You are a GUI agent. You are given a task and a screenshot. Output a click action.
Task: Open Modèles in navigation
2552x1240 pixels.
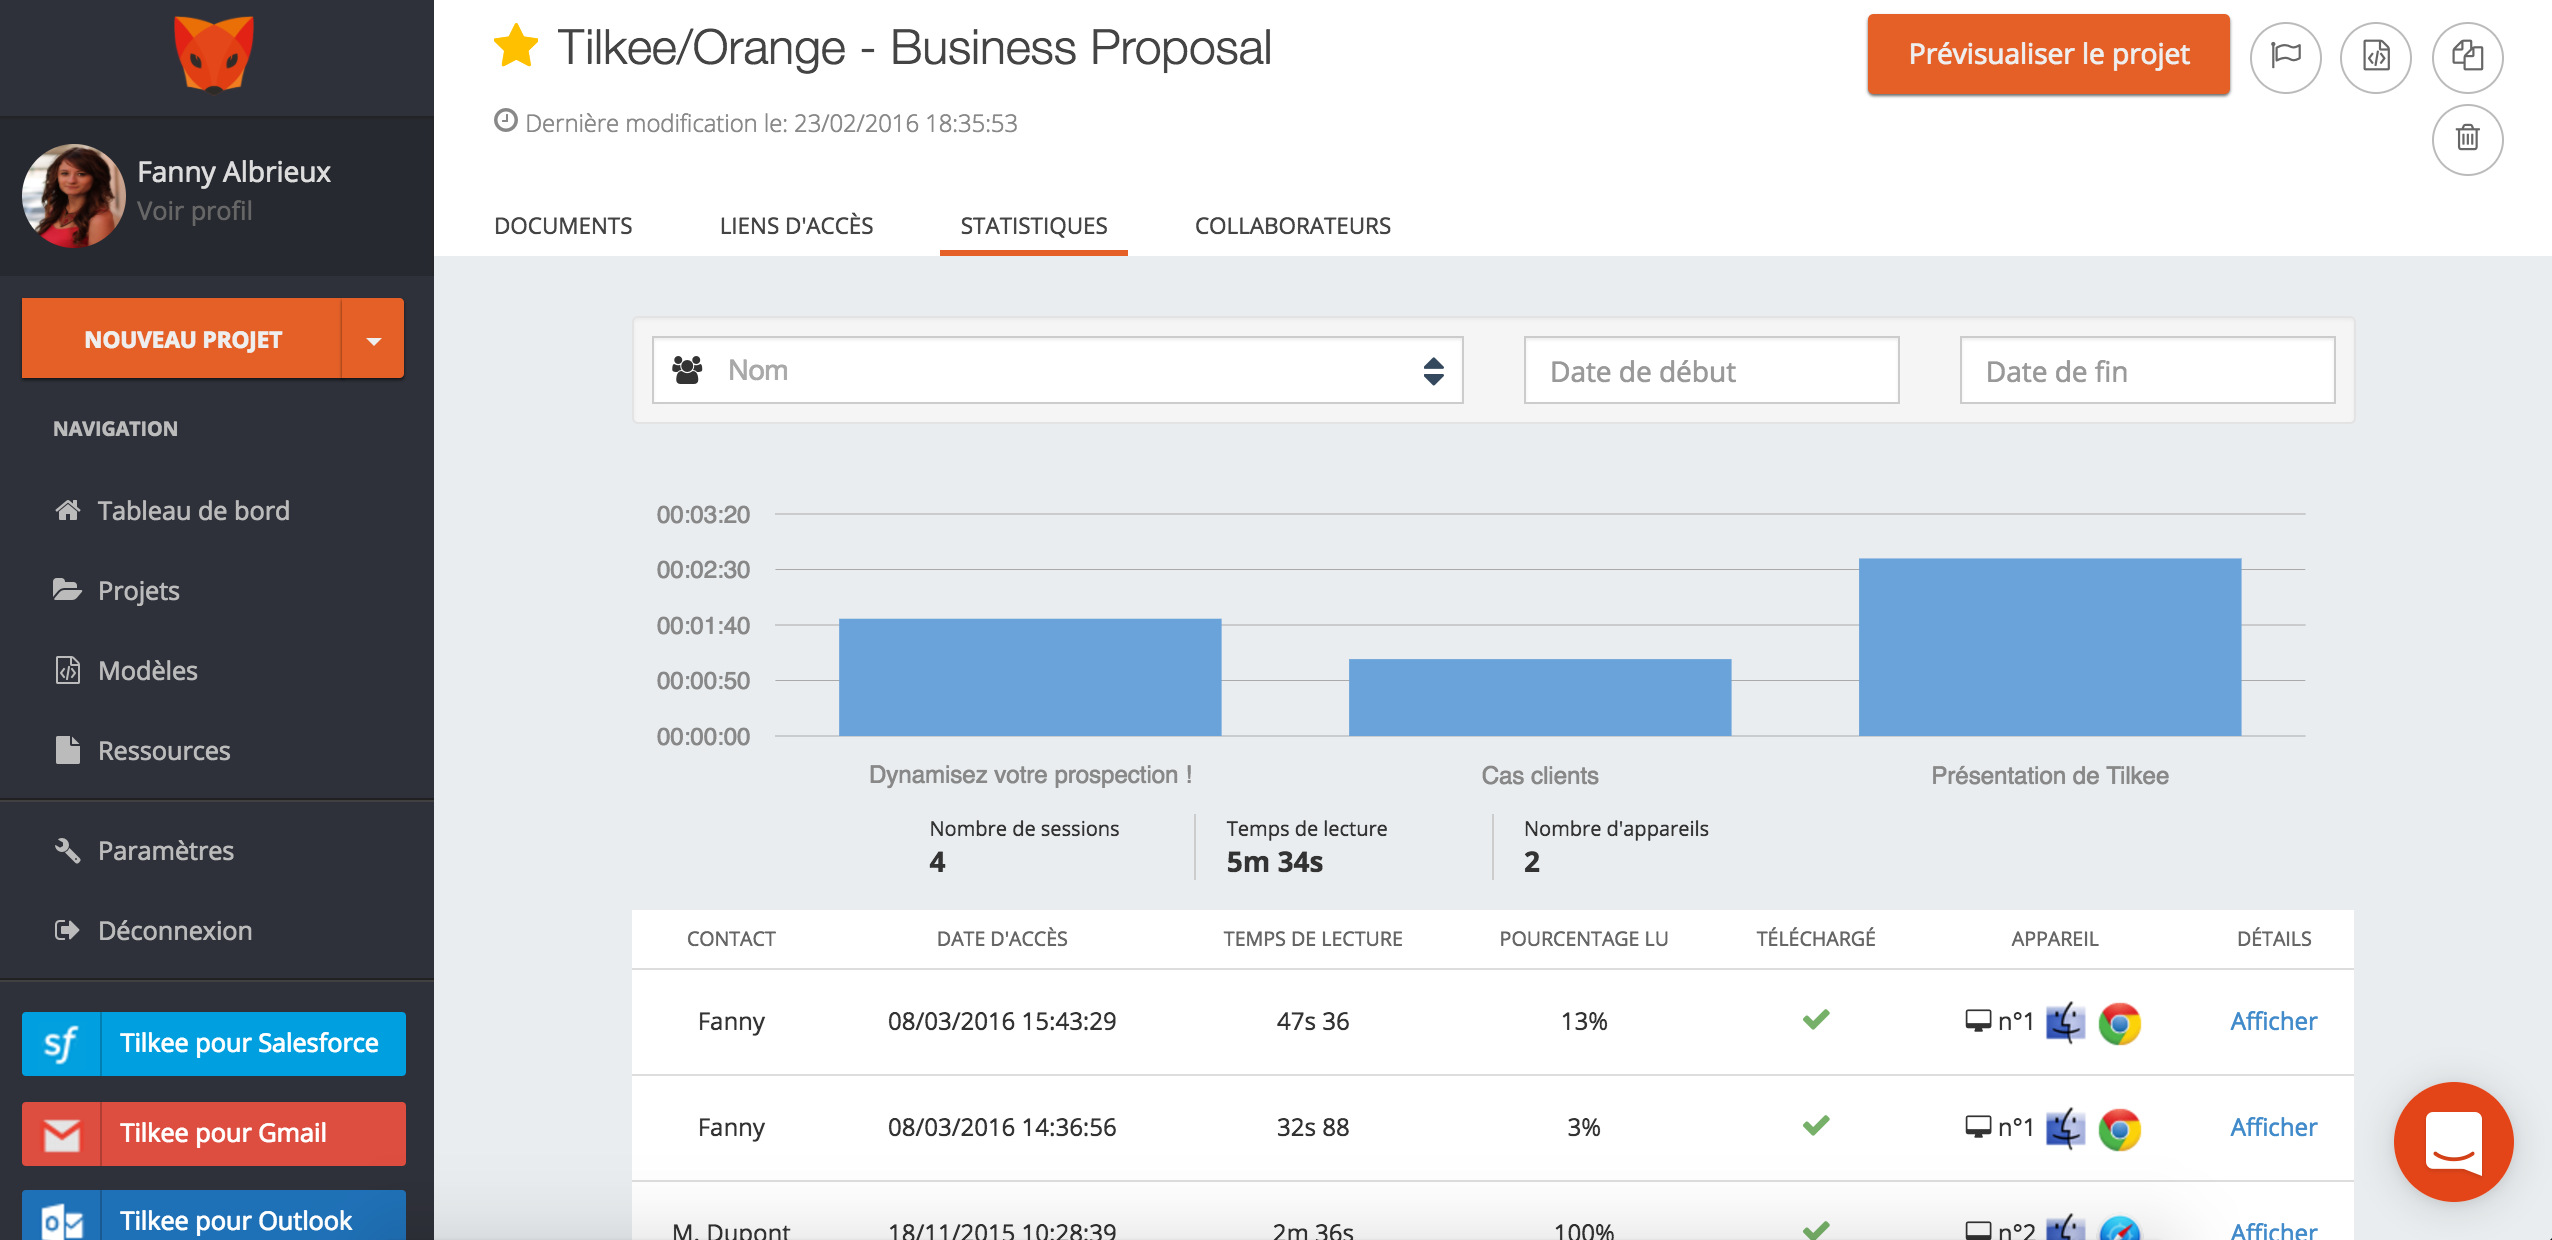point(126,670)
